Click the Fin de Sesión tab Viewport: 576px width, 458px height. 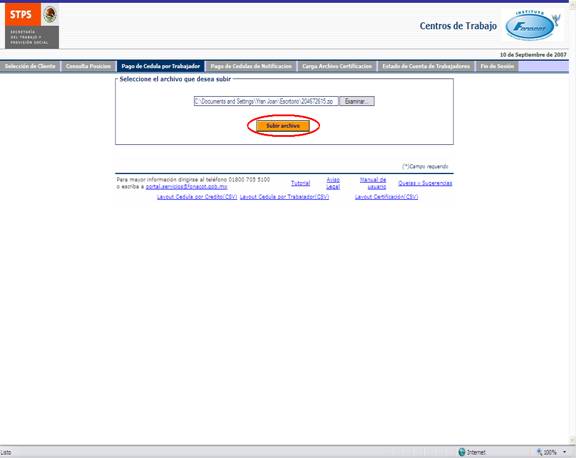coord(497,66)
